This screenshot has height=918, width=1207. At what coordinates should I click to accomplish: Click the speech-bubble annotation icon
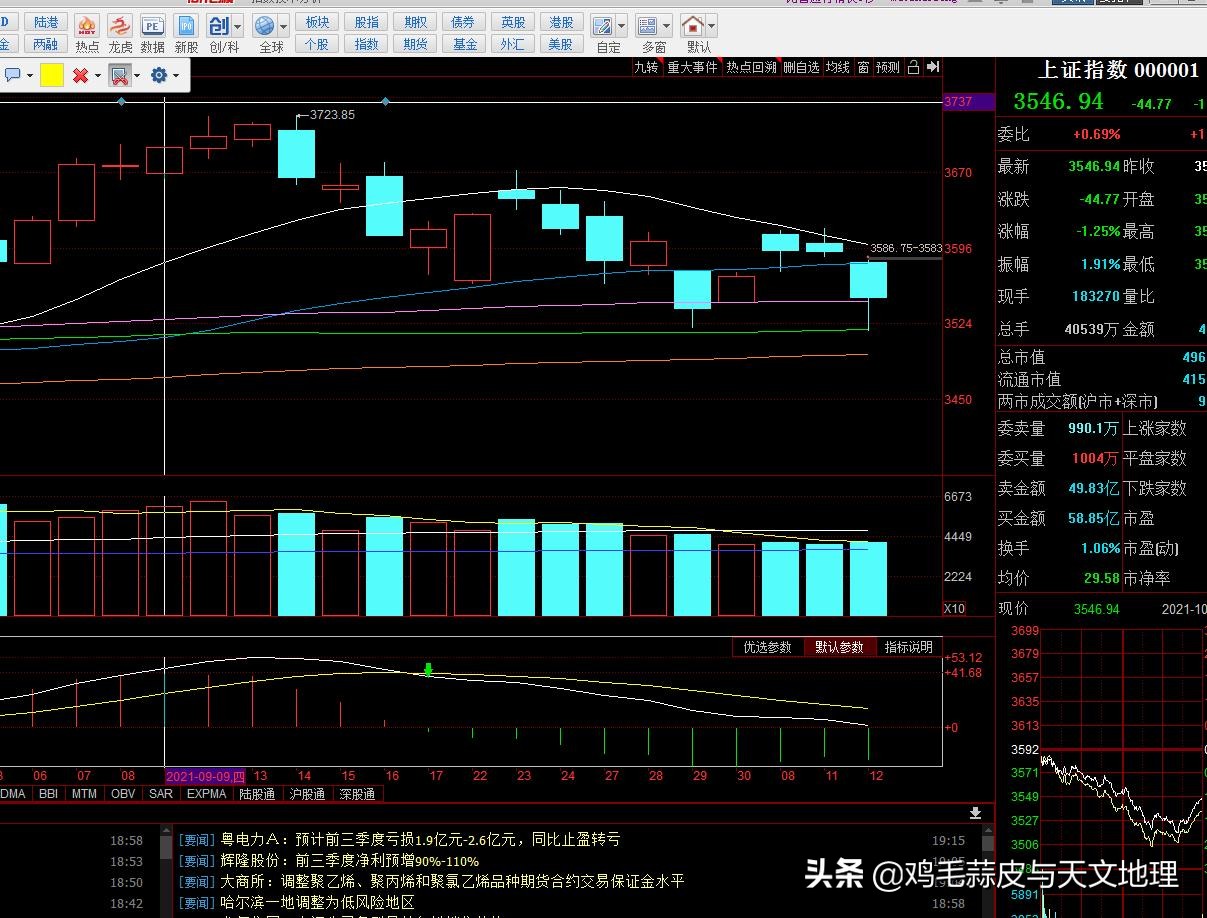click(x=13, y=73)
